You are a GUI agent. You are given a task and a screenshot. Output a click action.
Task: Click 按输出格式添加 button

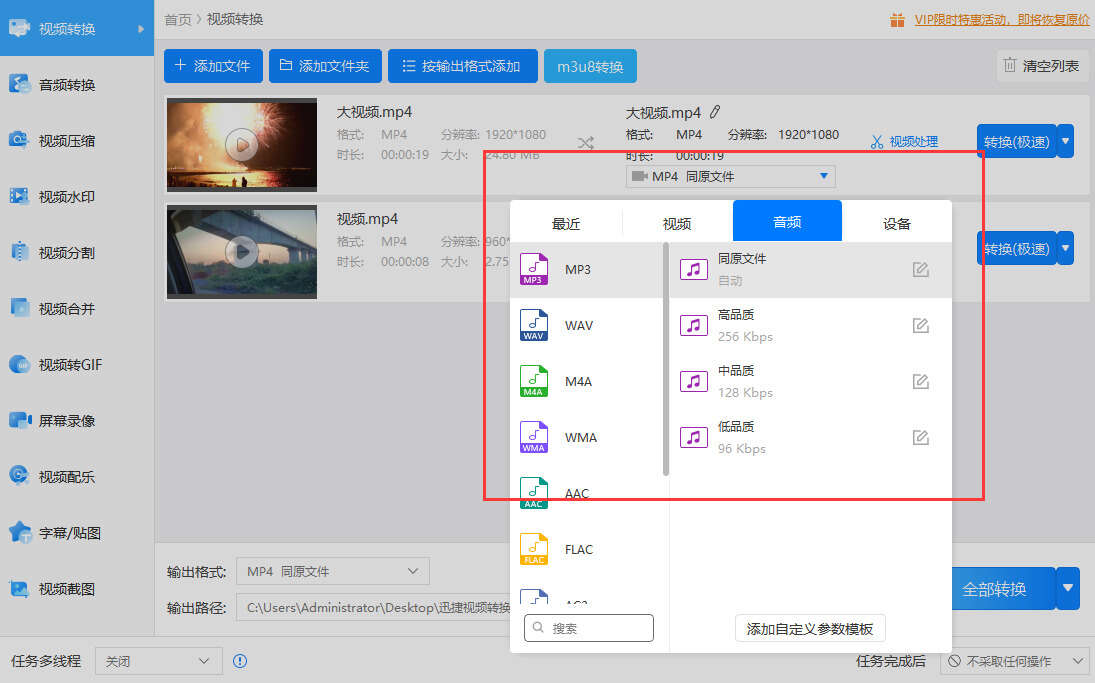463,66
